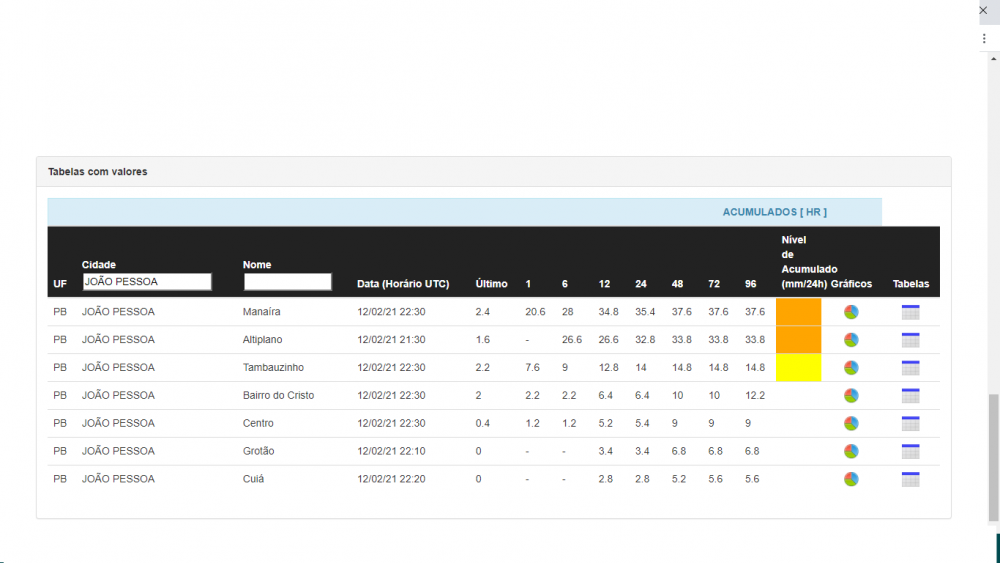Open the table icon for Manaíra
1000x563 pixels.
click(910, 312)
